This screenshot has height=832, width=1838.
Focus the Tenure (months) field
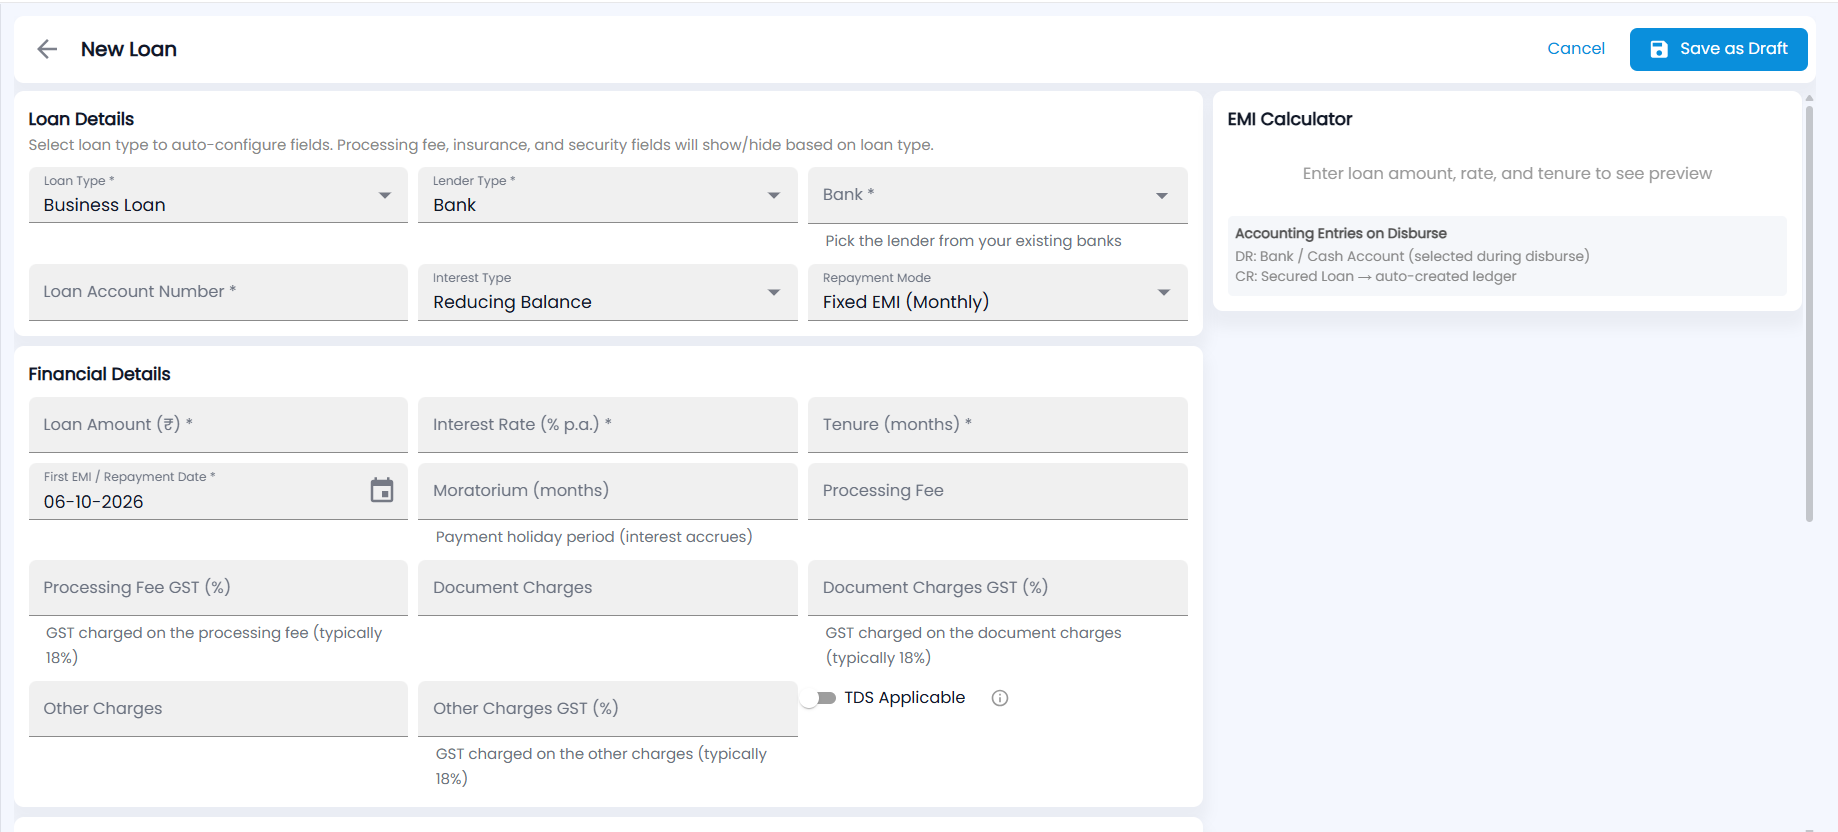tap(998, 425)
